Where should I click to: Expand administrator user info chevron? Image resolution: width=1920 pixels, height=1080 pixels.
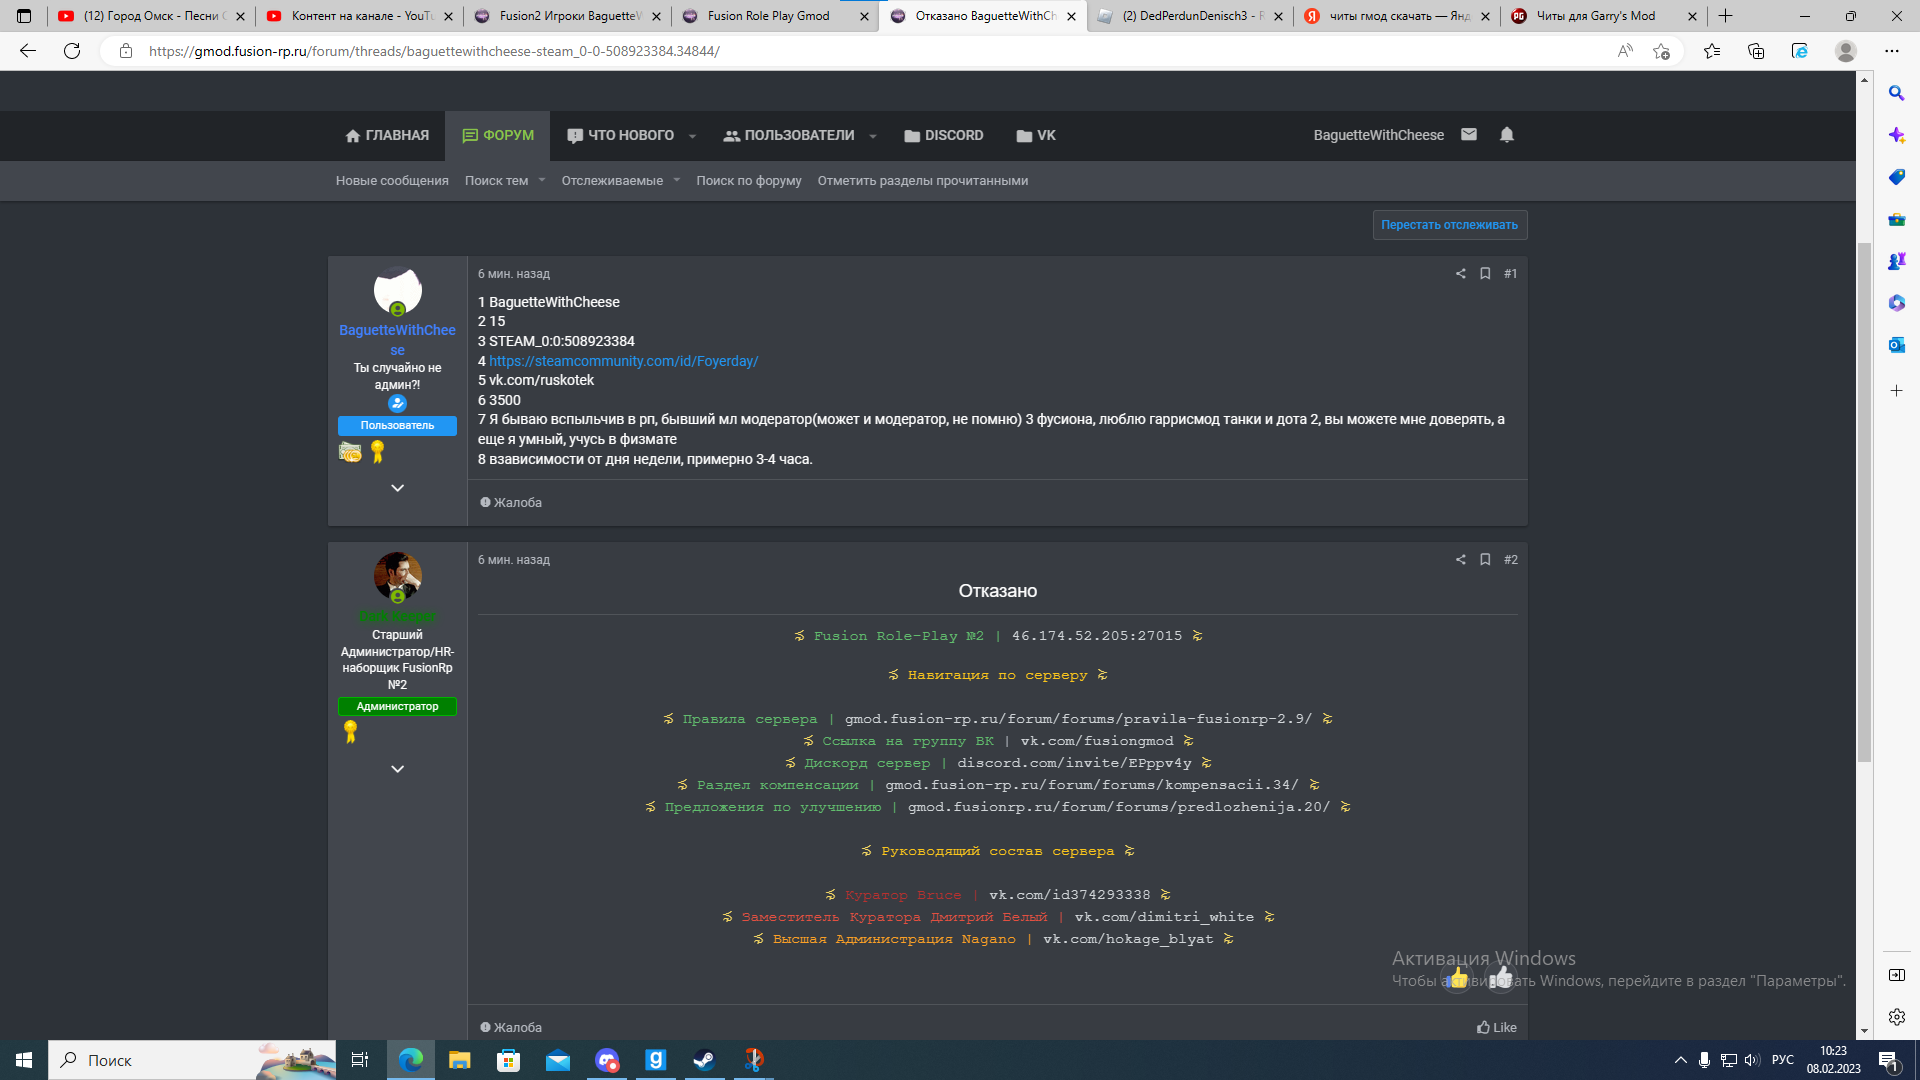397,769
